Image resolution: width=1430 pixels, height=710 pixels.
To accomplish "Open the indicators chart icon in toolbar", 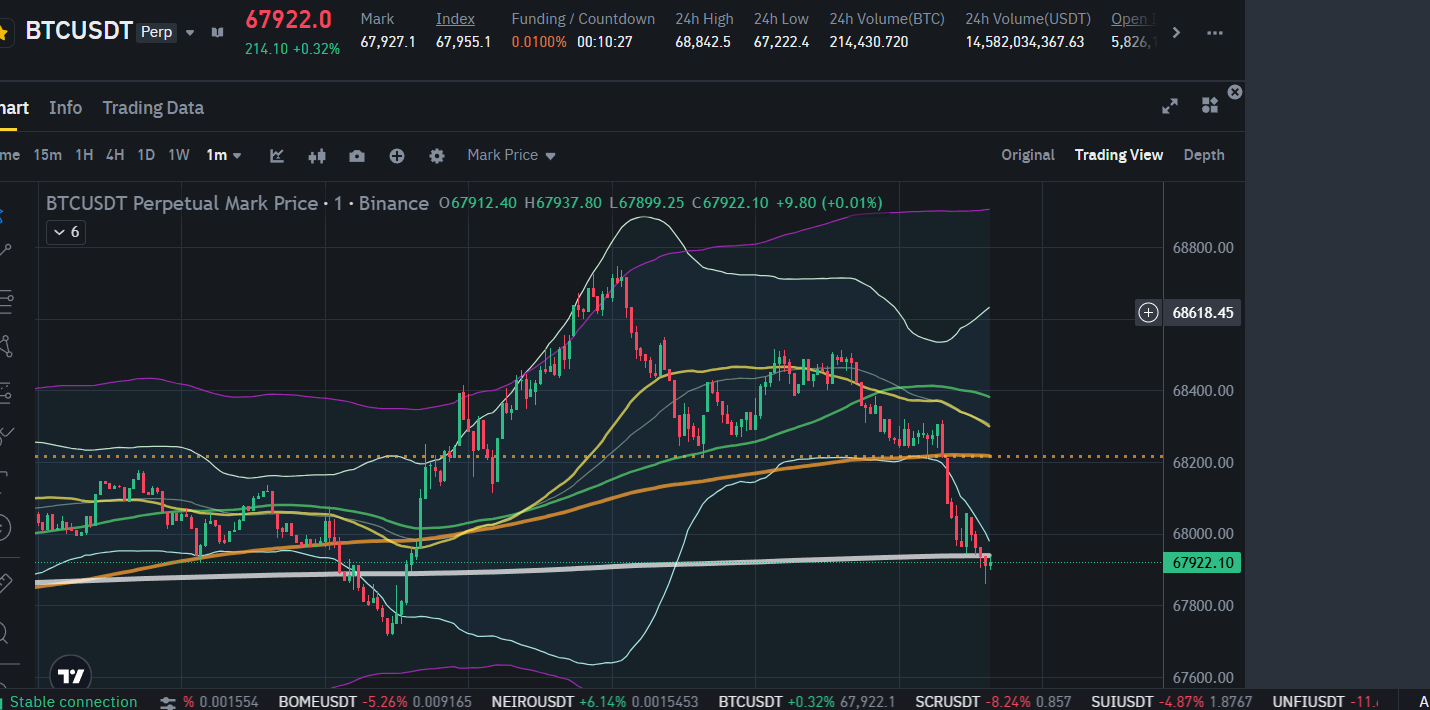I will pyautogui.click(x=277, y=155).
